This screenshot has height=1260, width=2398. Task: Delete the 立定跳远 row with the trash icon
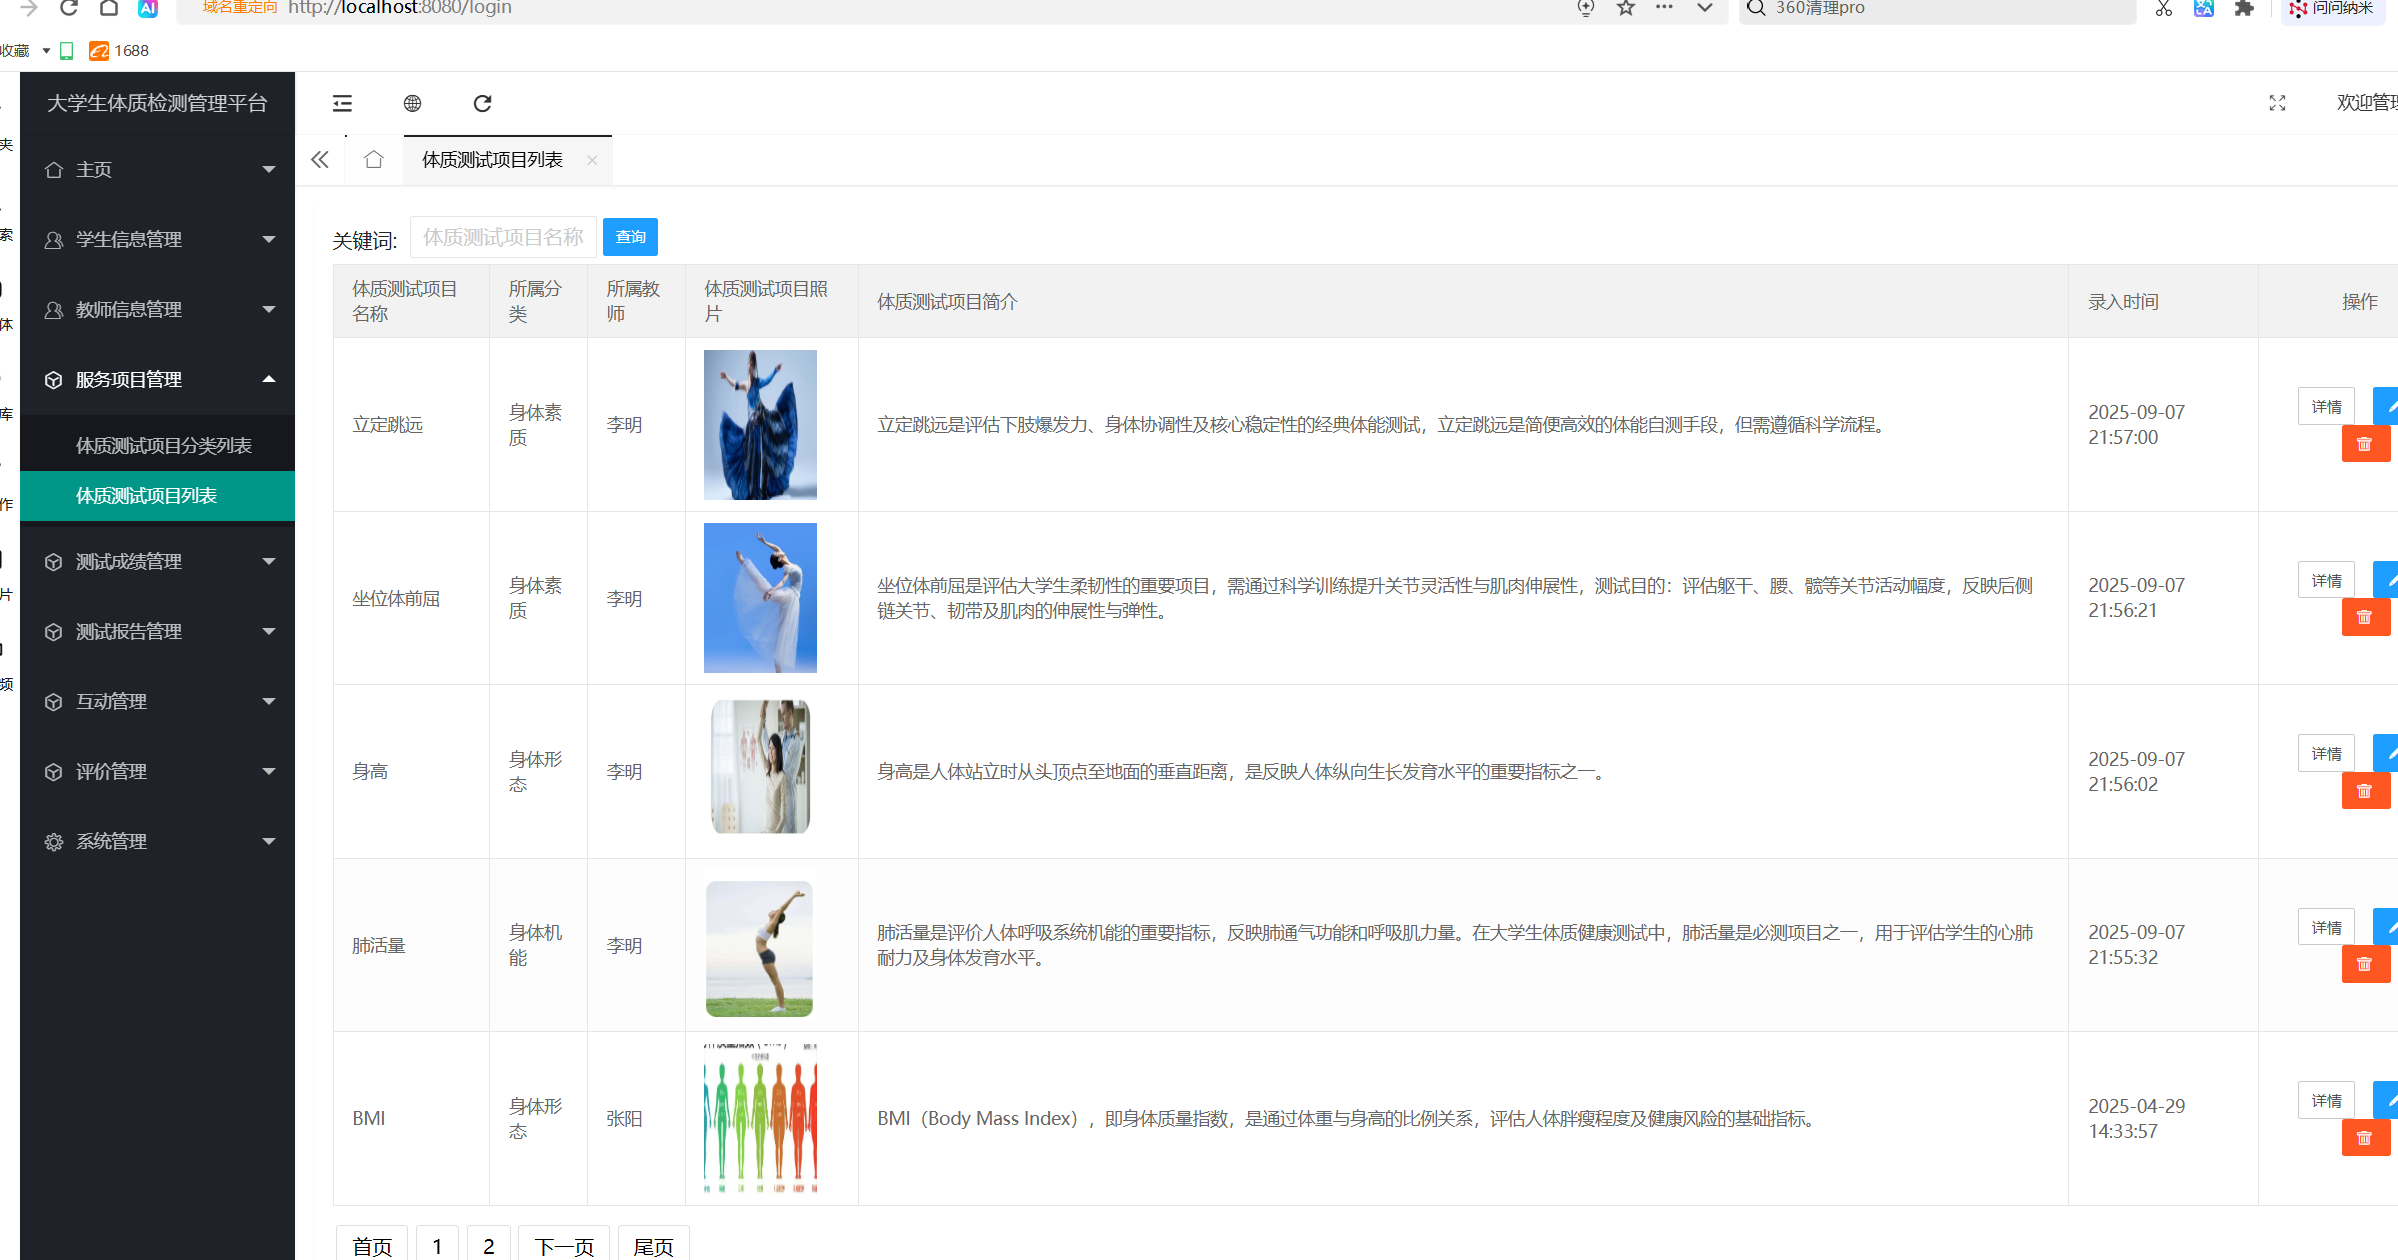(x=2364, y=444)
